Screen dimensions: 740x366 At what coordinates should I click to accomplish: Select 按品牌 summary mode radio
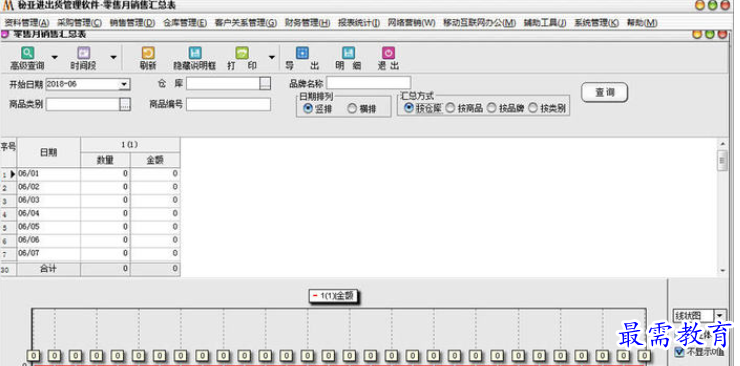coord(492,108)
